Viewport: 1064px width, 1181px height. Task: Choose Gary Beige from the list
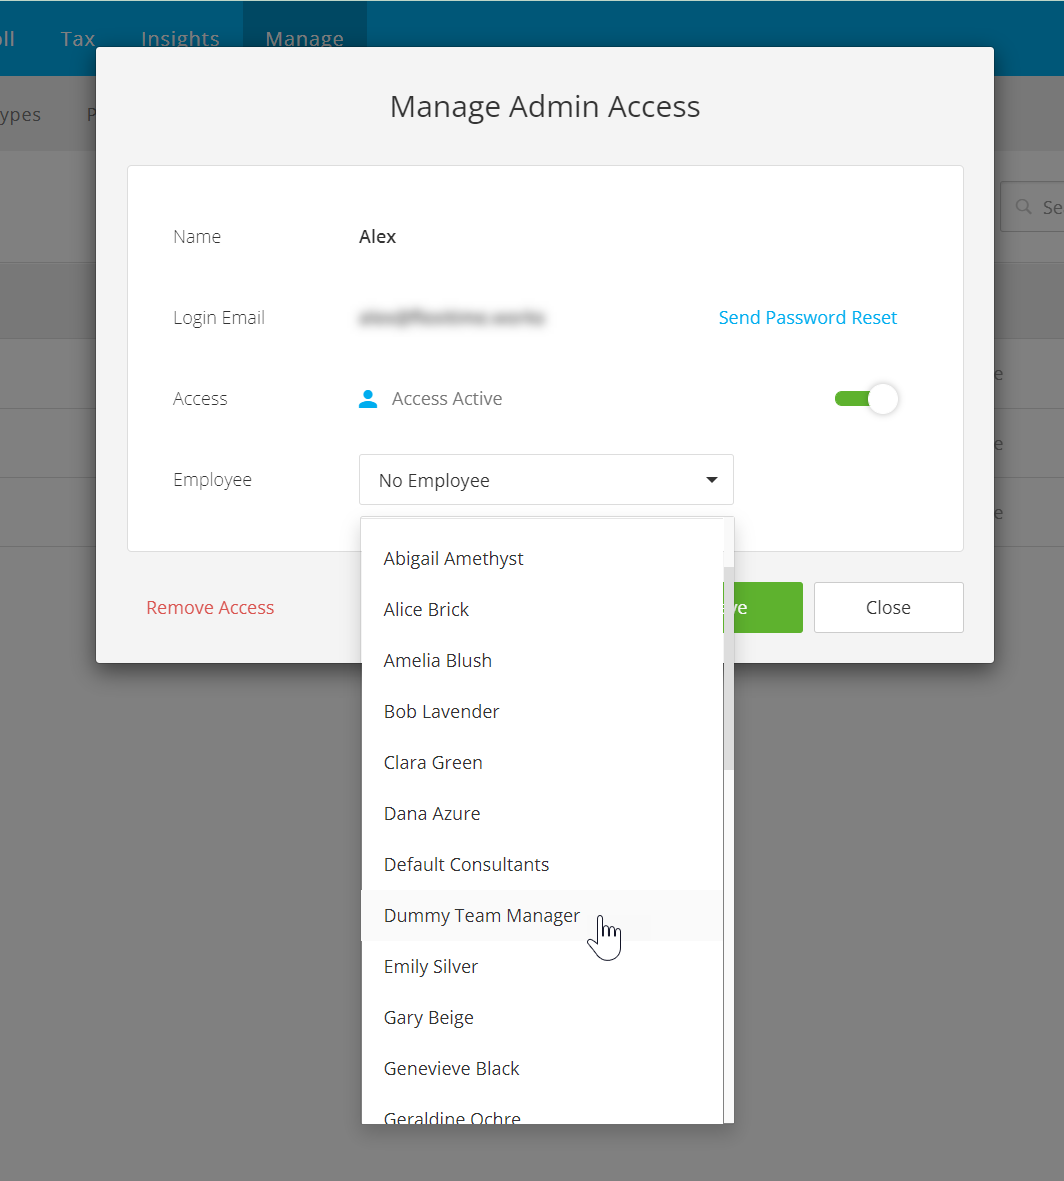(542, 1018)
